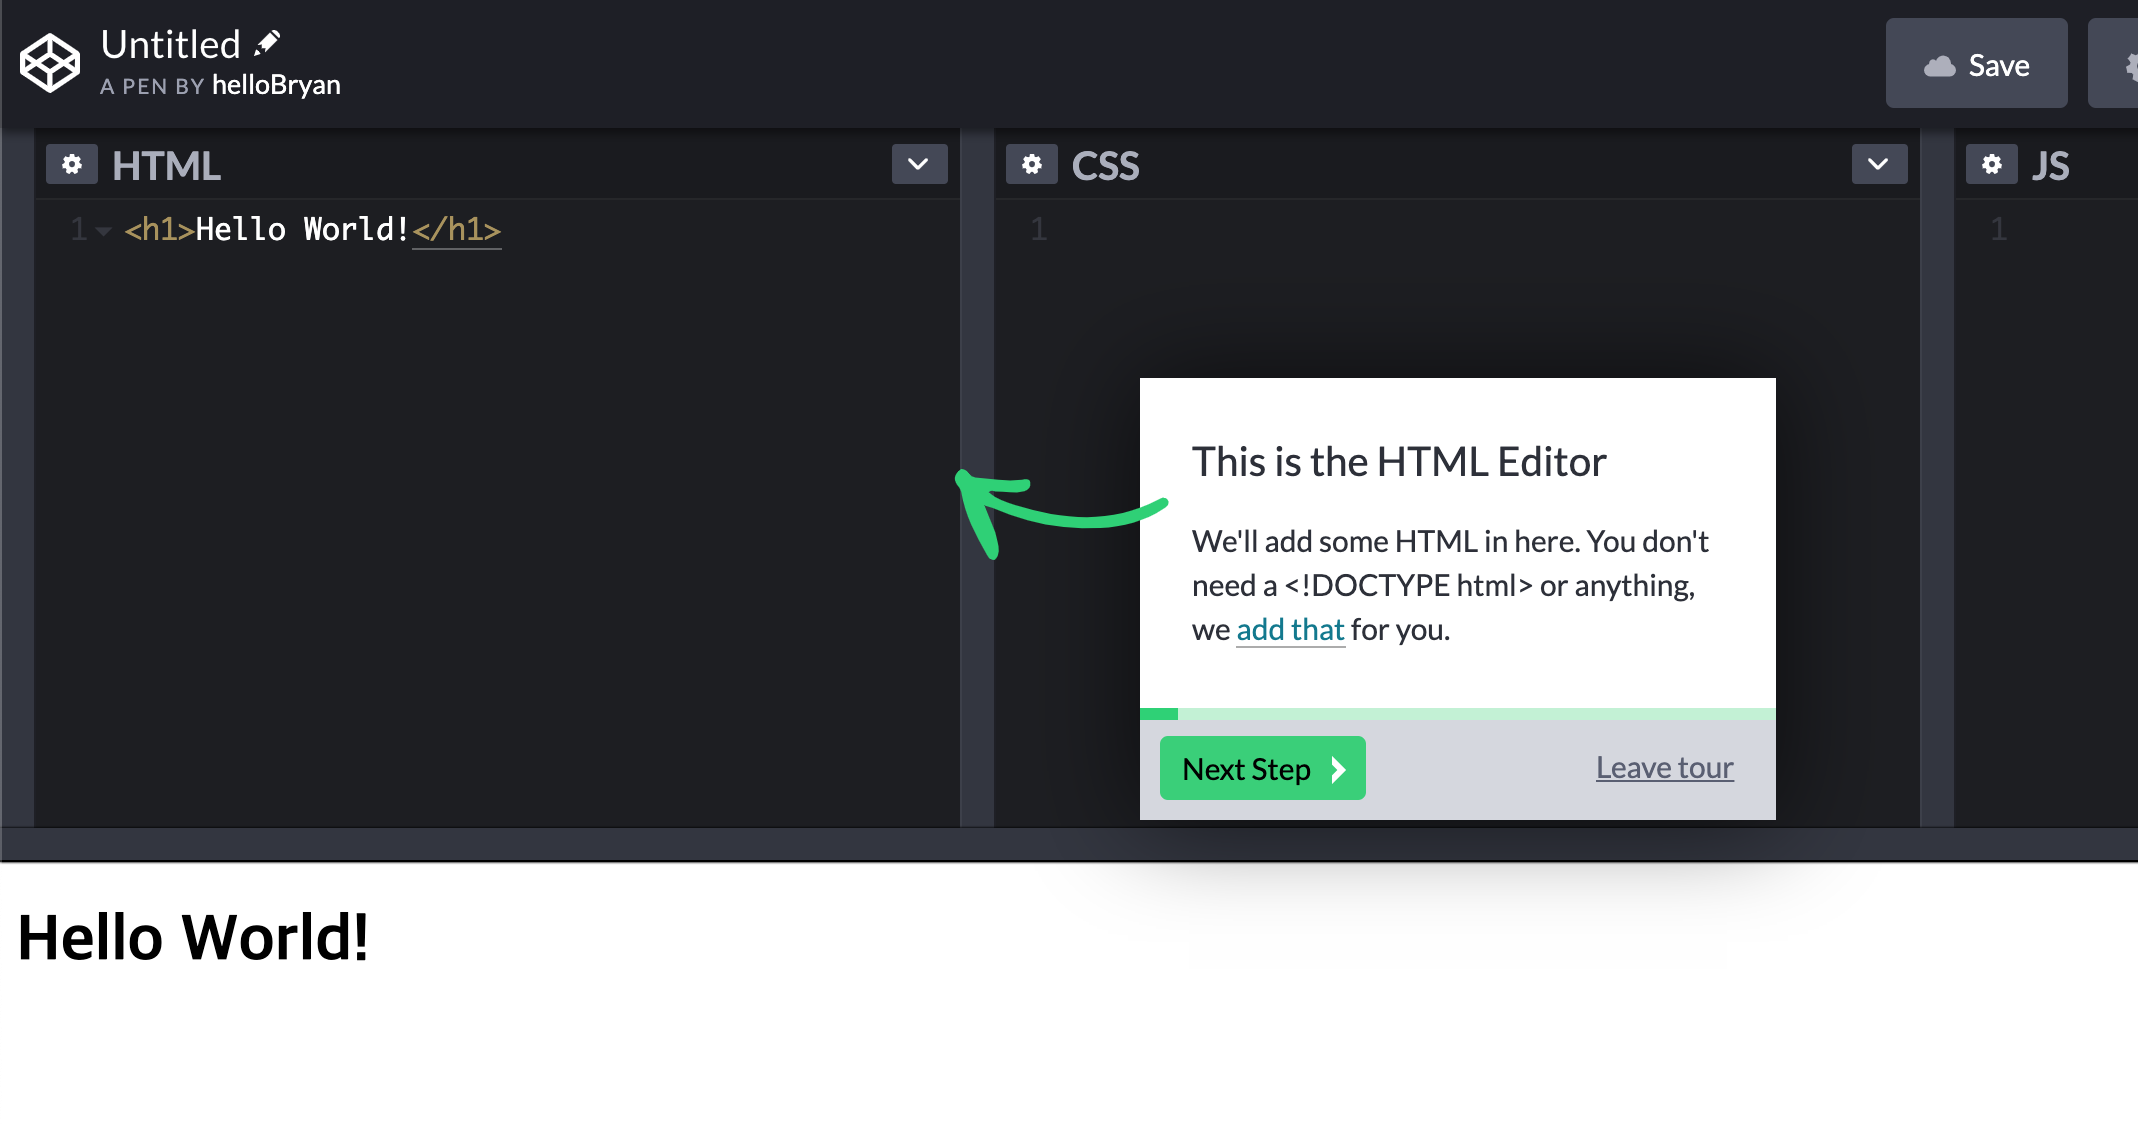Viewport: 2138px width, 1124px height.
Task: Expand the CSS panel dropdown chevron
Action: tap(1878, 165)
